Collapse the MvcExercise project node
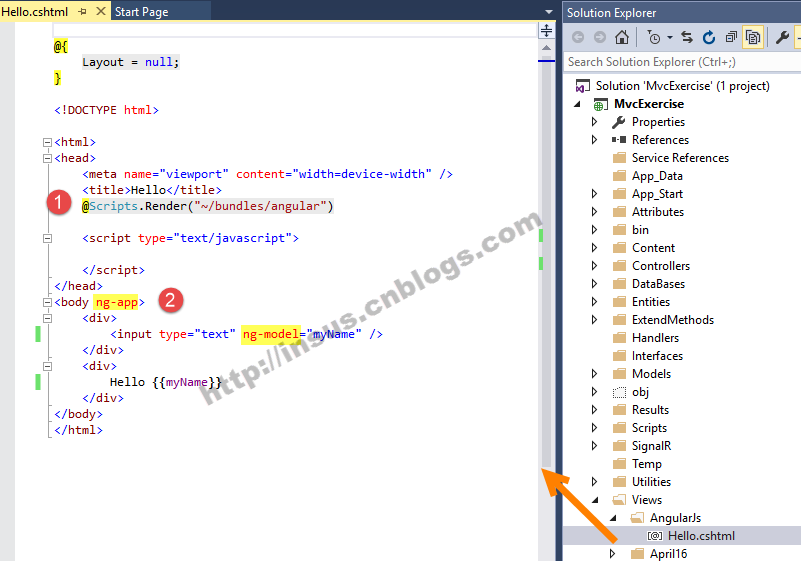Image resolution: width=801 pixels, height=561 pixels. tap(578, 104)
